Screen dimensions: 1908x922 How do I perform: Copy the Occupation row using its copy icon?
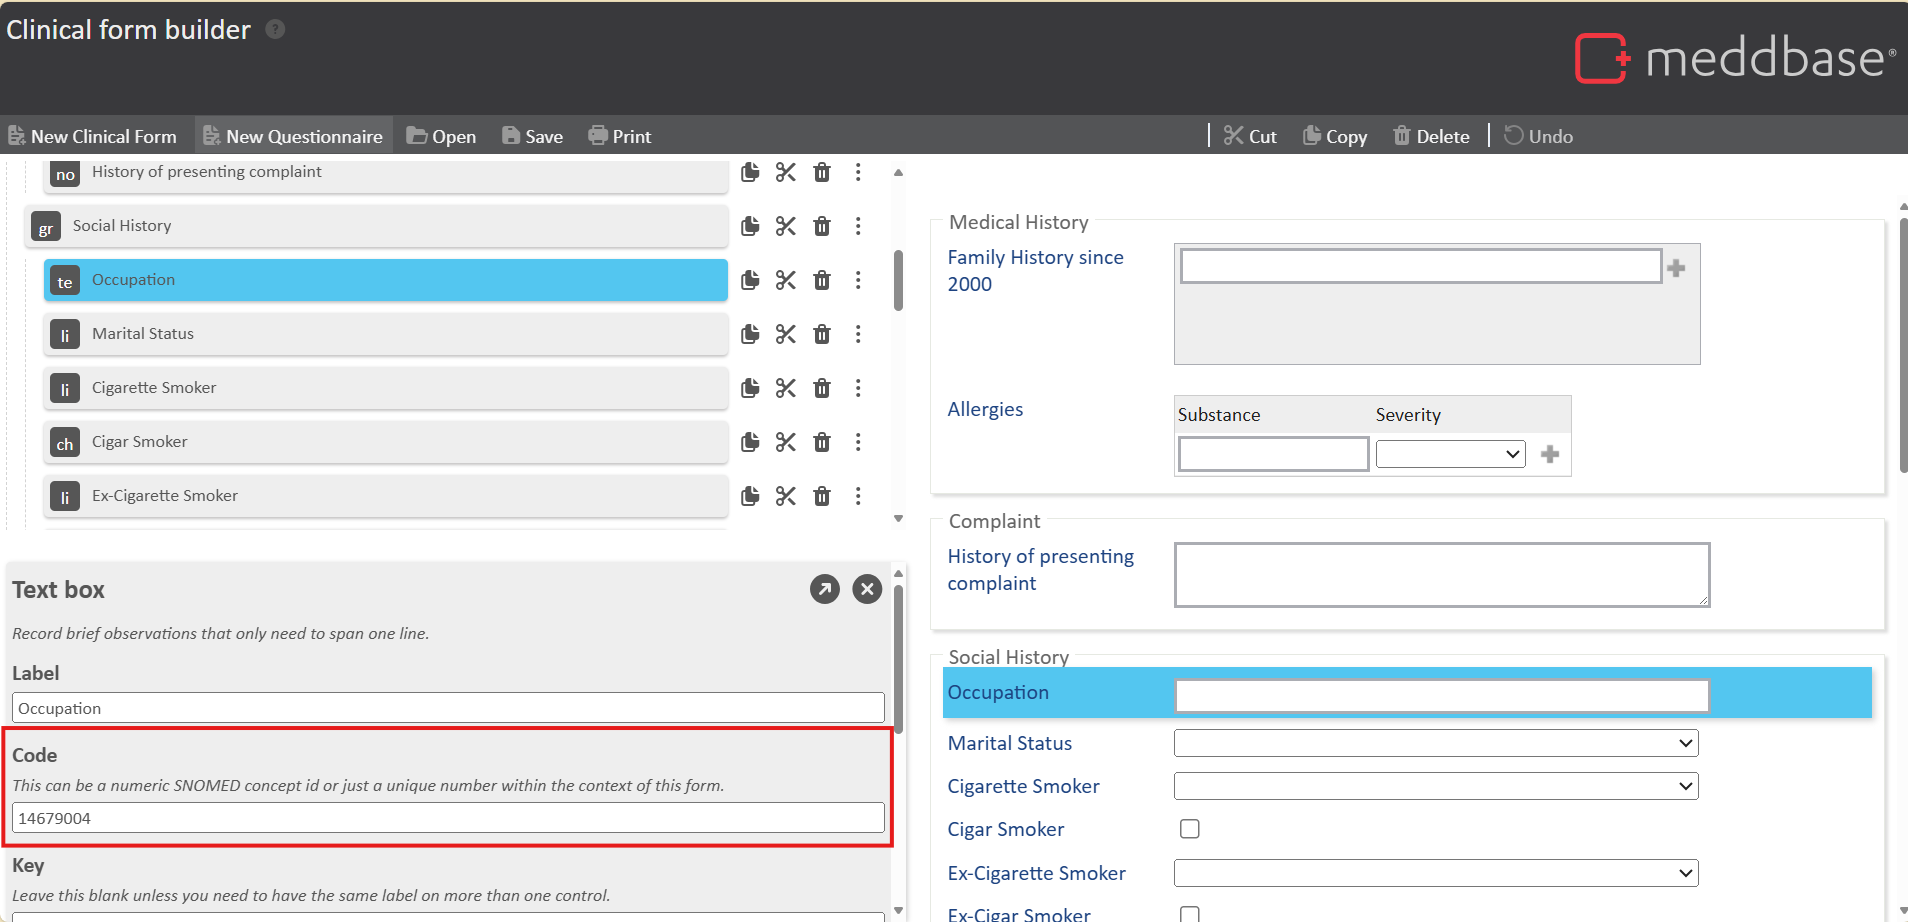click(x=750, y=281)
